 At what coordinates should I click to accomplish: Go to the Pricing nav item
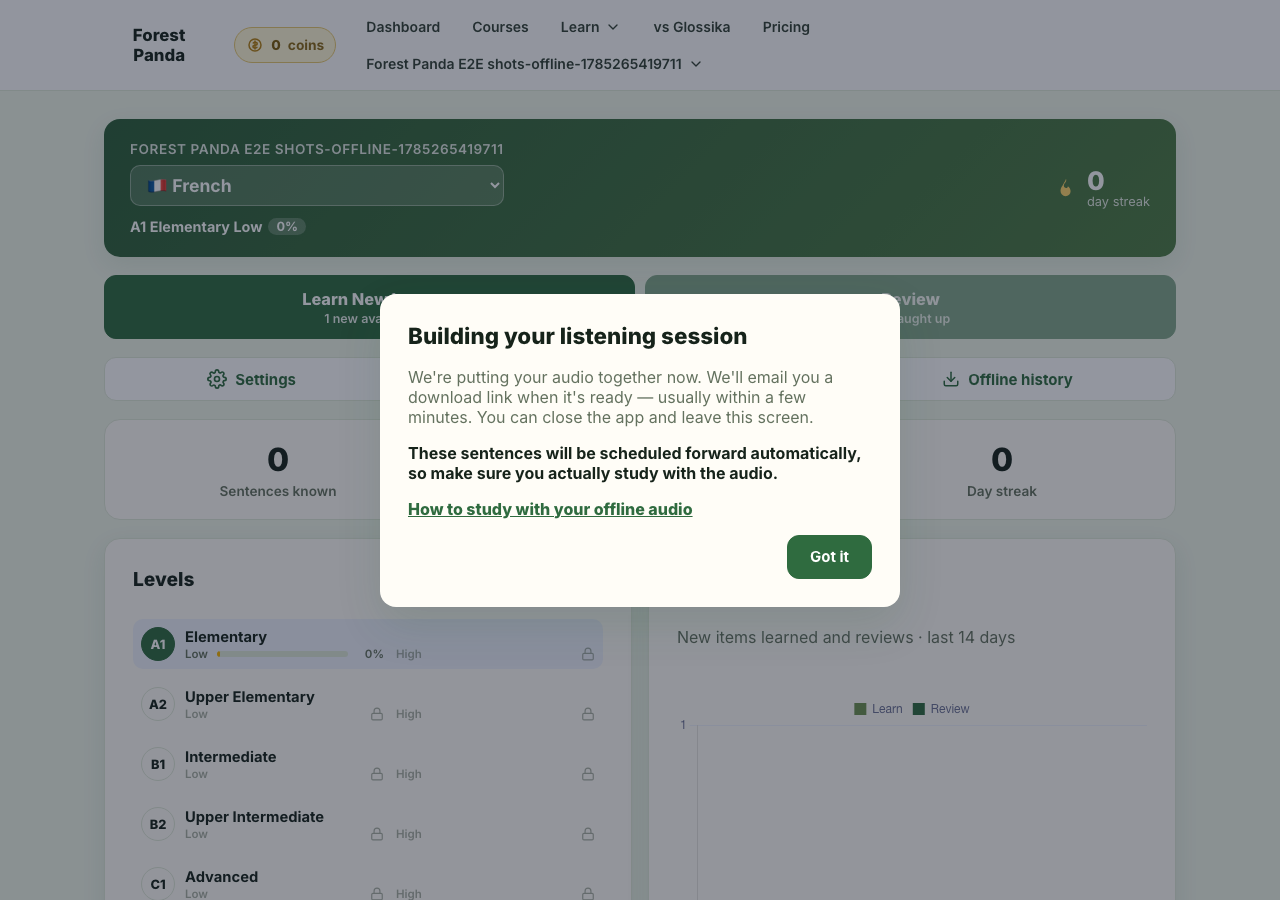click(786, 27)
